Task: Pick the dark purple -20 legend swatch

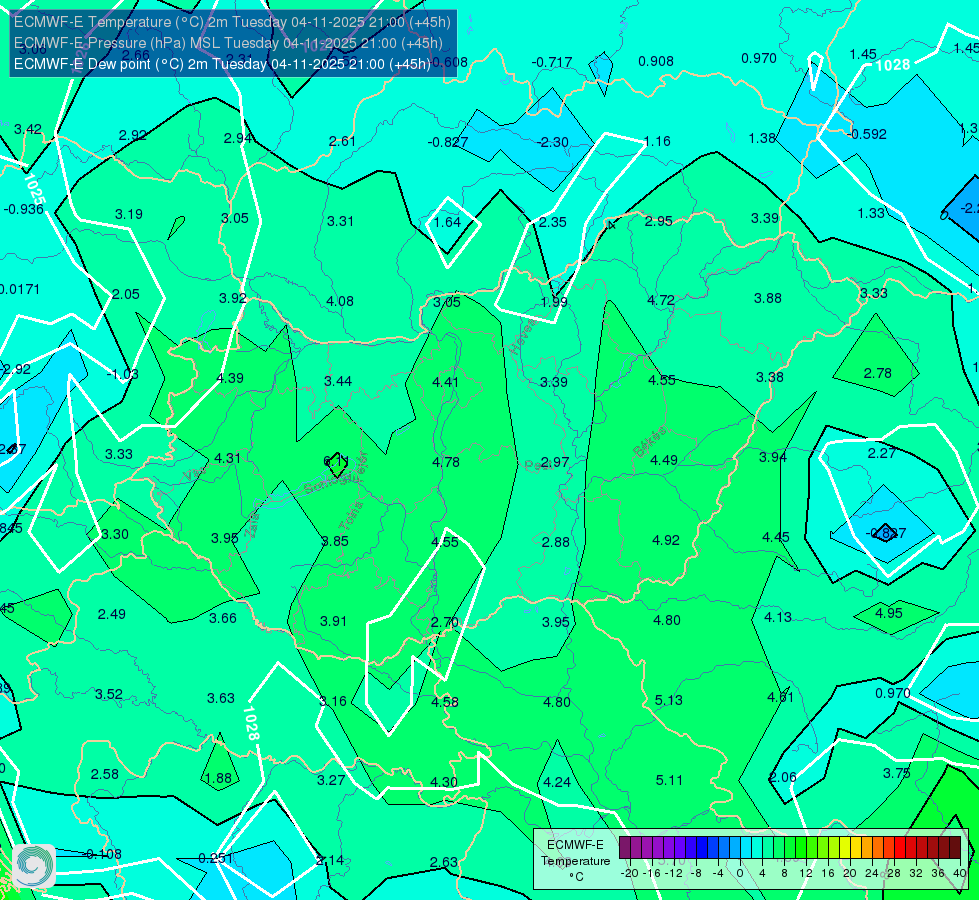Action: (x=625, y=848)
